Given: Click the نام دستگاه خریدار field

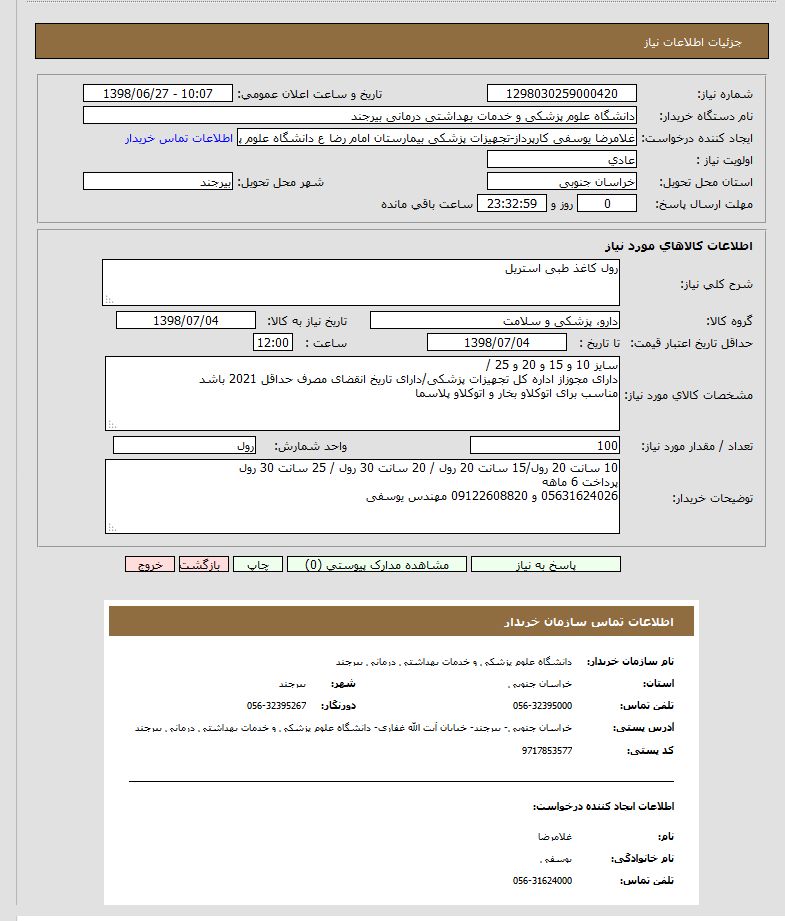Looking at the screenshot, I should [360, 116].
